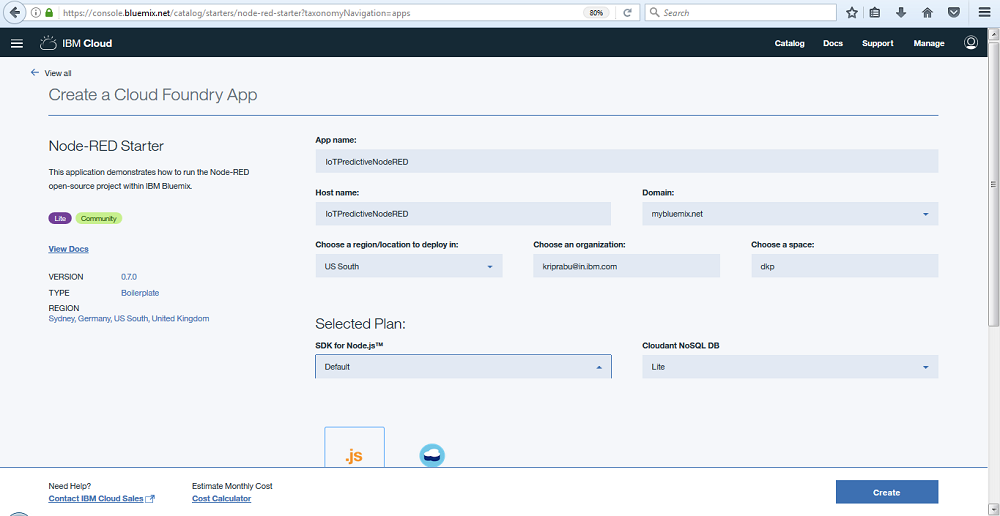Reload the page with refresh icon
Image resolution: width=1000 pixels, height=516 pixels.
click(x=628, y=13)
